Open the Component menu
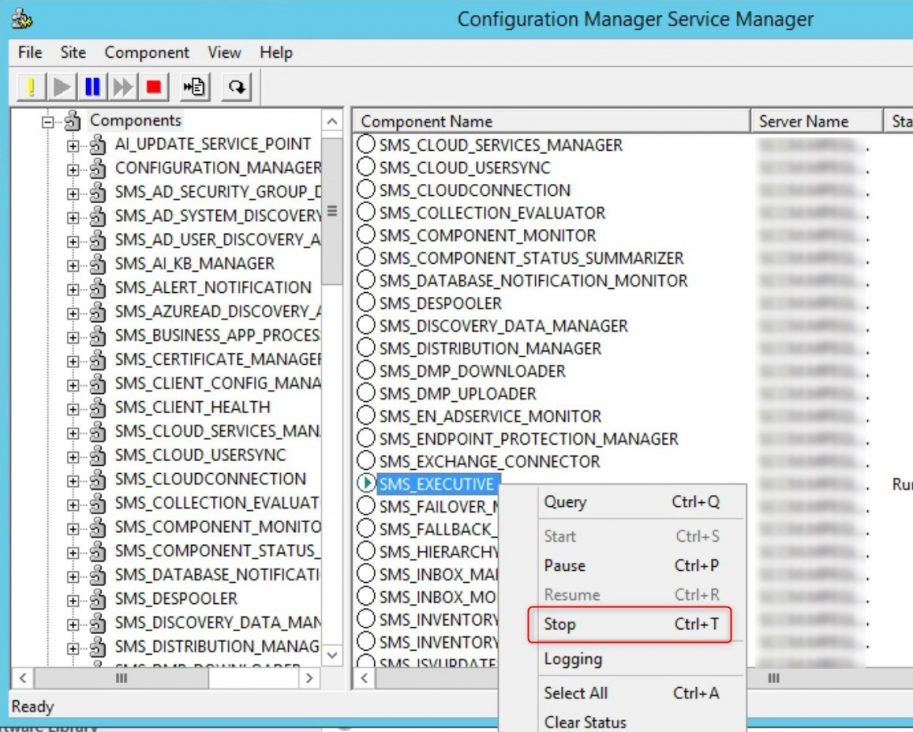 coord(146,52)
